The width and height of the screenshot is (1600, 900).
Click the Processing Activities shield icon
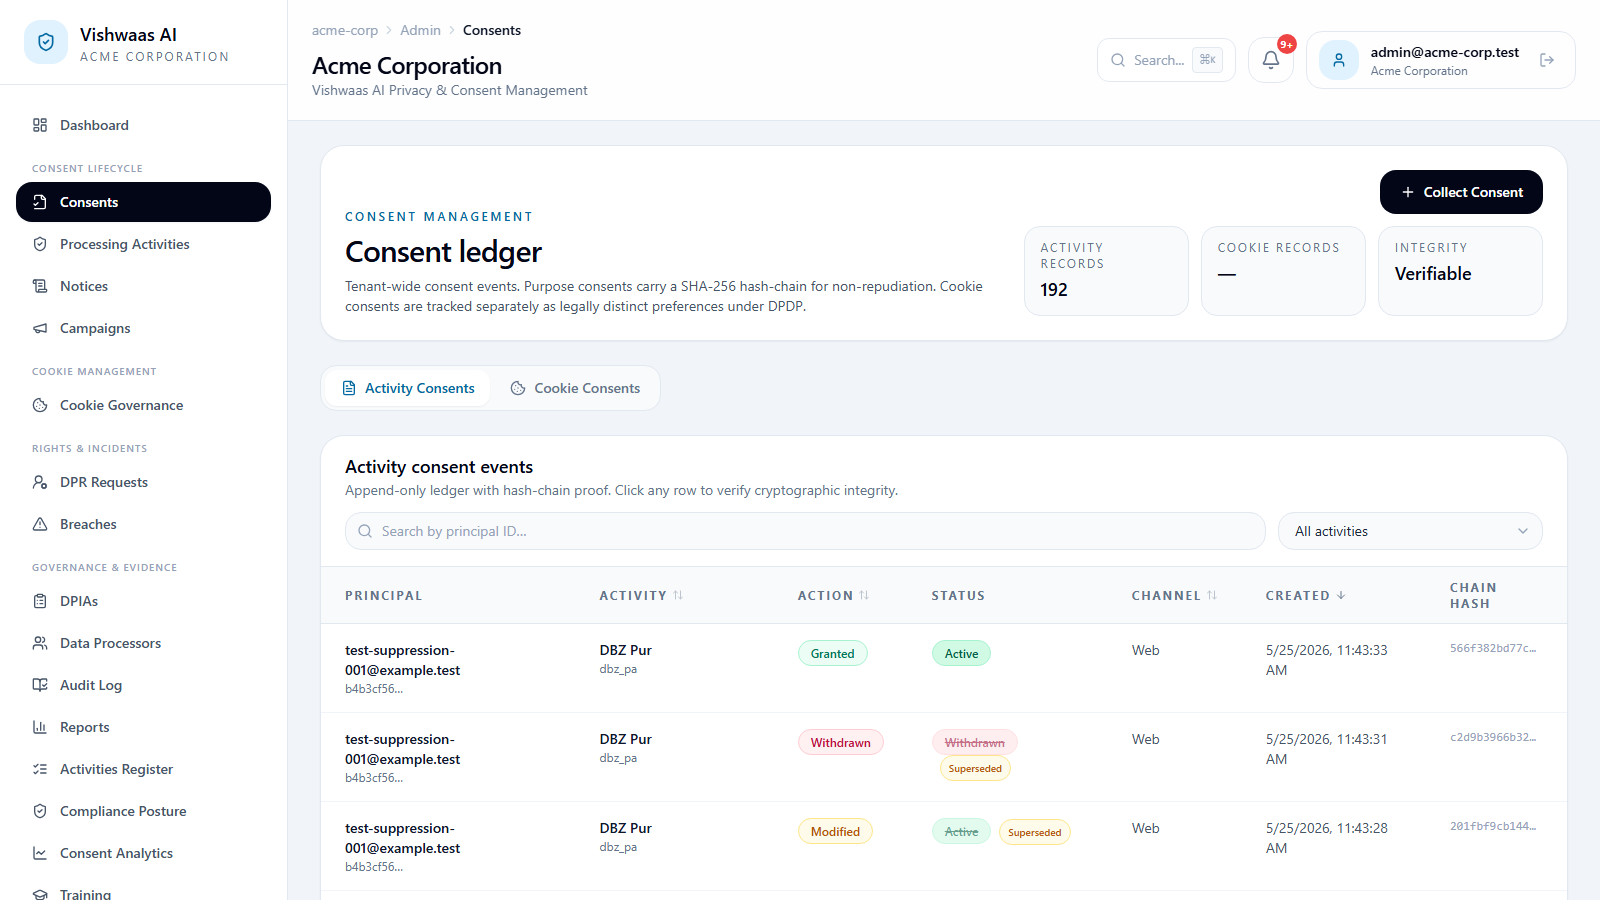coord(40,244)
